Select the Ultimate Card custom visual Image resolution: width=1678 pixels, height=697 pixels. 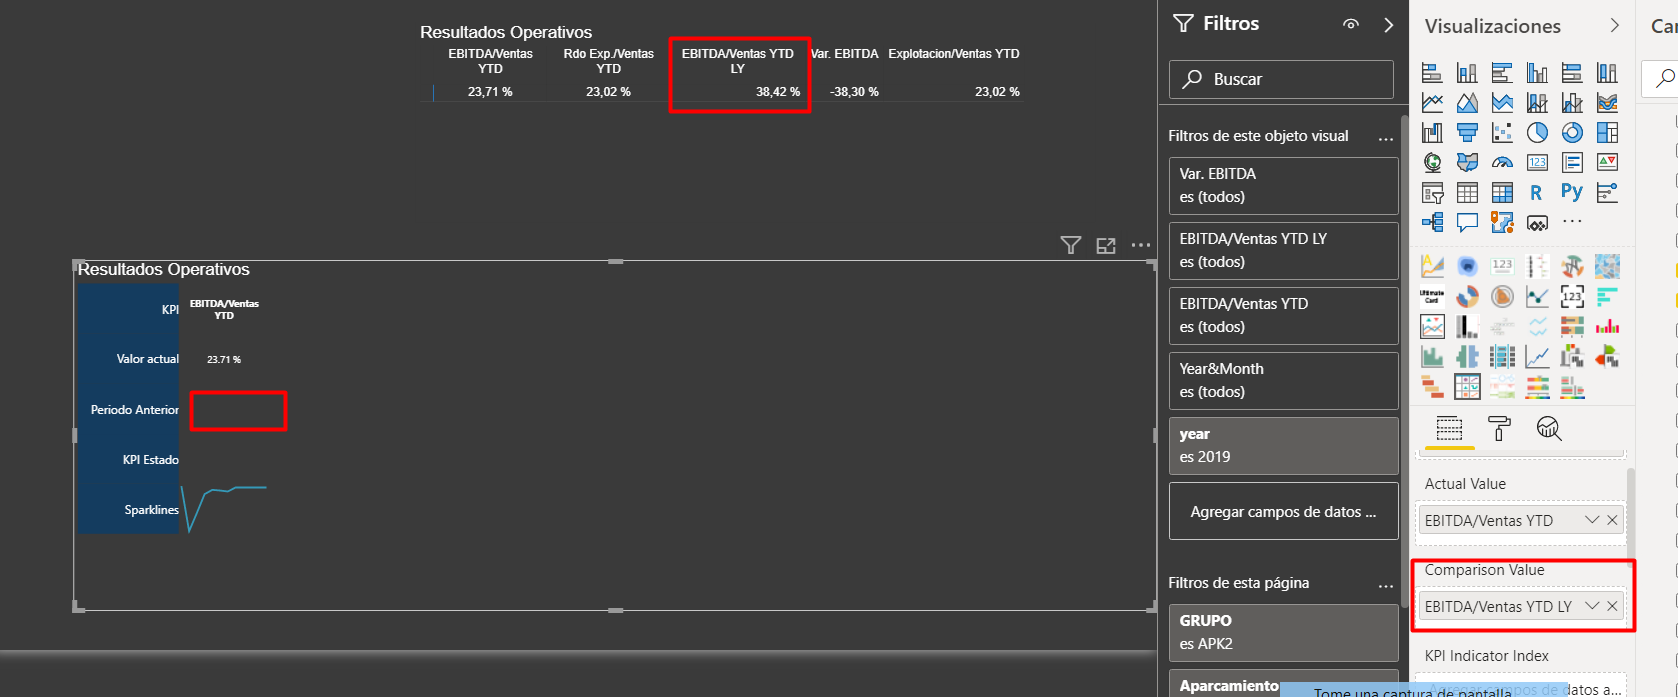tap(1432, 297)
